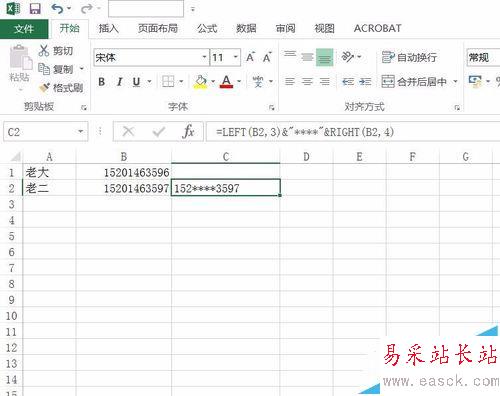Expand the copy options arrow

82,69
